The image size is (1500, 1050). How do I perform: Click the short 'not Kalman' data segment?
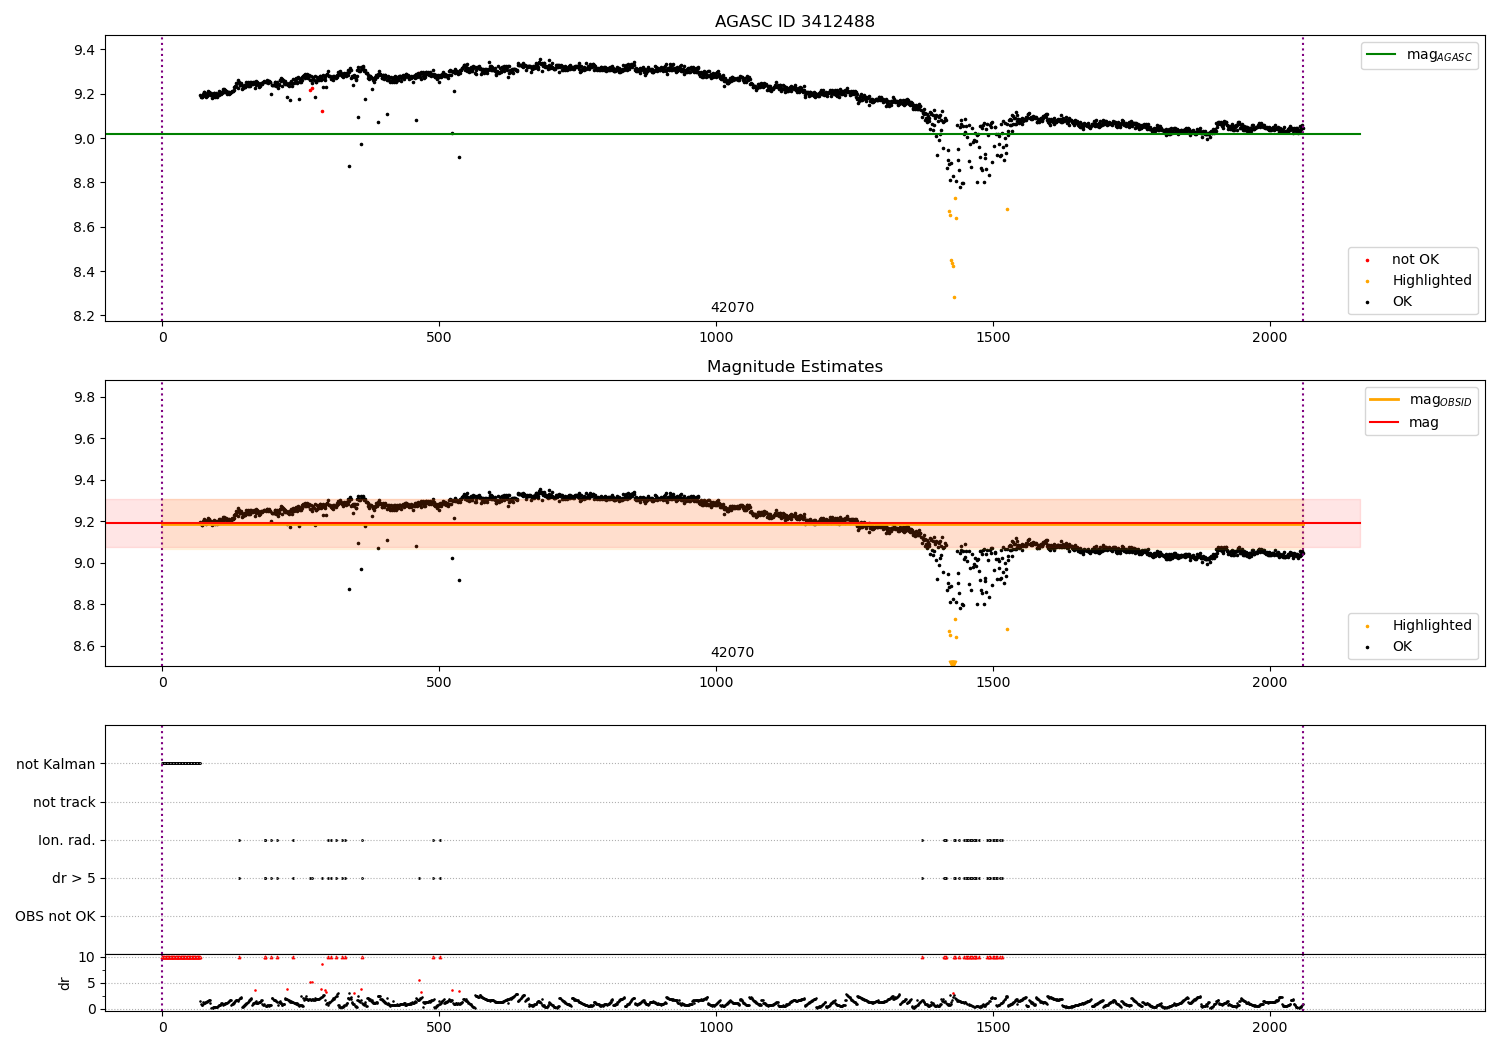181,764
